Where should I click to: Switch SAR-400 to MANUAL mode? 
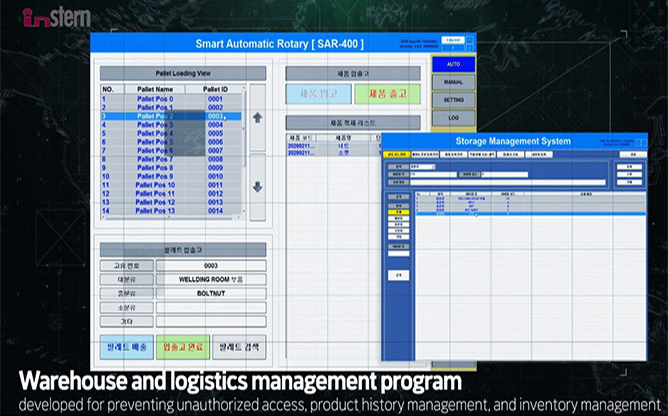pos(453,82)
